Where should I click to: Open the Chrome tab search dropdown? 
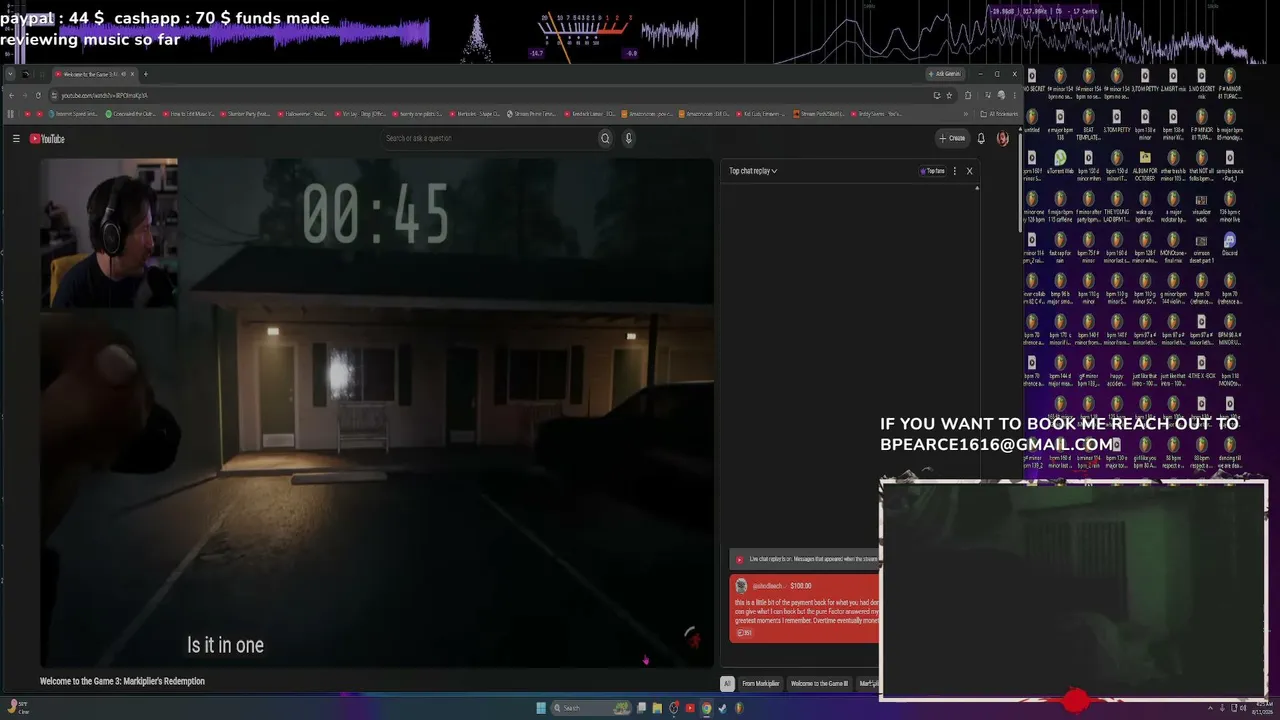pos(10,74)
